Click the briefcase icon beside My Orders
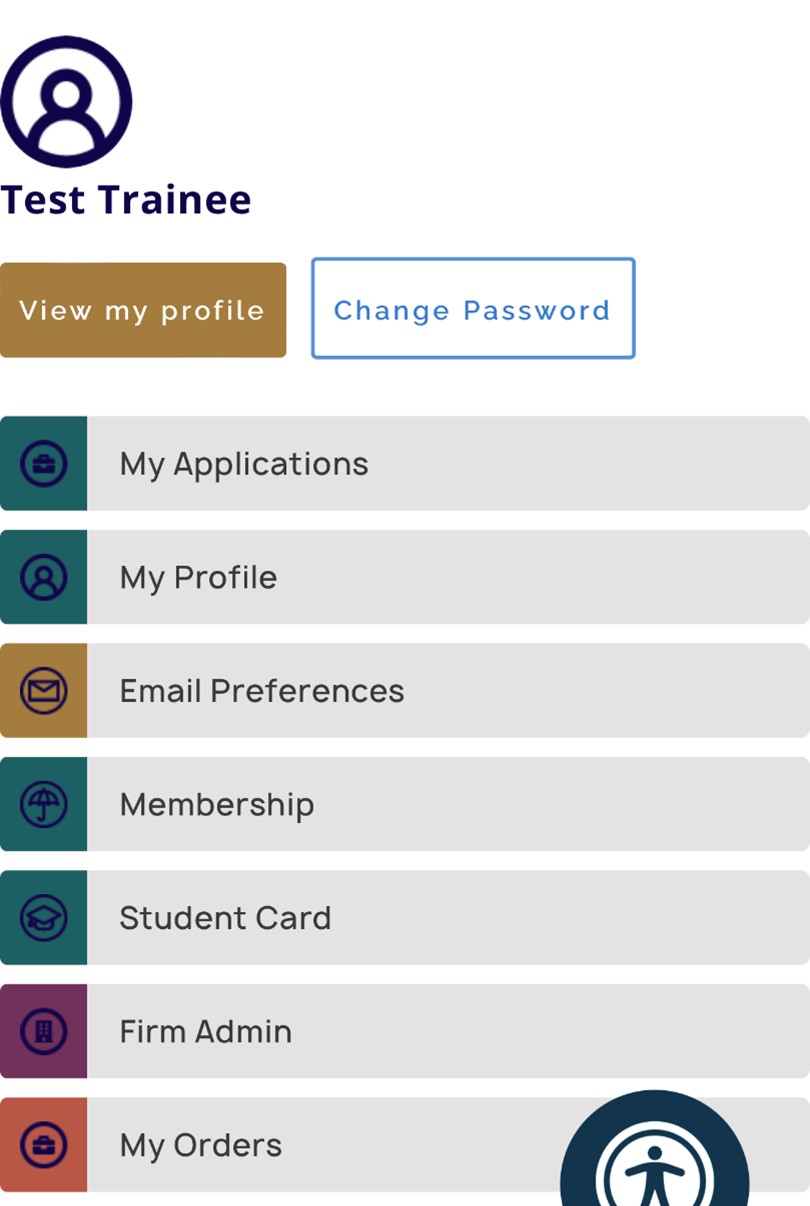 coord(44,1145)
